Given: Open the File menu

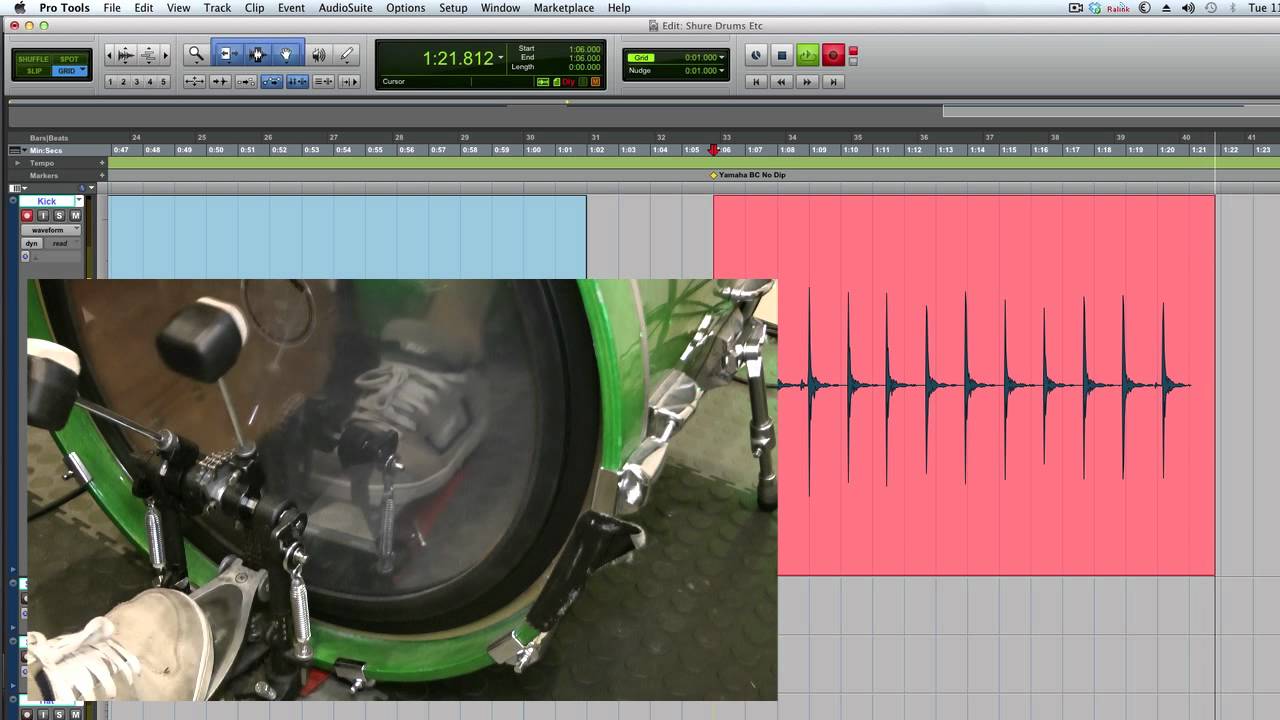Looking at the screenshot, I should tap(112, 8).
